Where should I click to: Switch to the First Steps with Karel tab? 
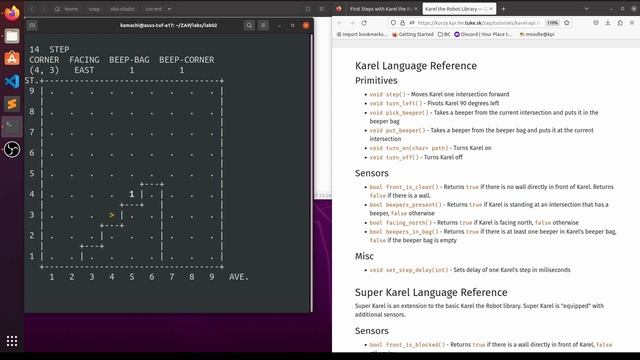[x=379, y=9]
